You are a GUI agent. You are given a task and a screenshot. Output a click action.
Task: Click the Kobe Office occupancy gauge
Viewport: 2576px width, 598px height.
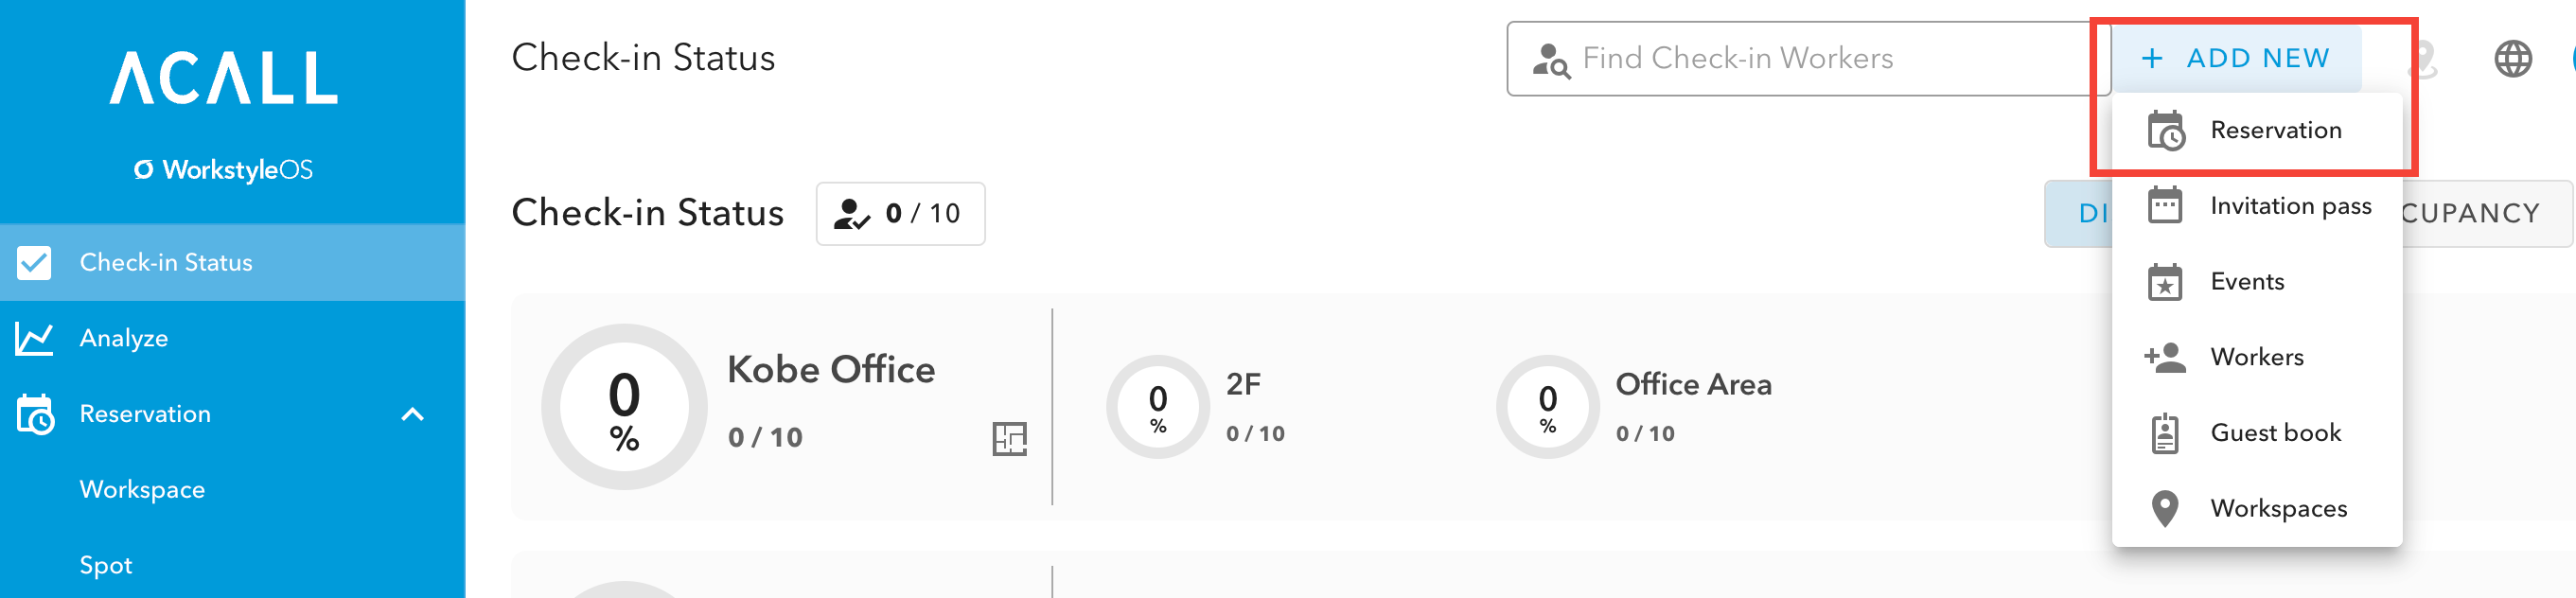(x=624, y=407)
